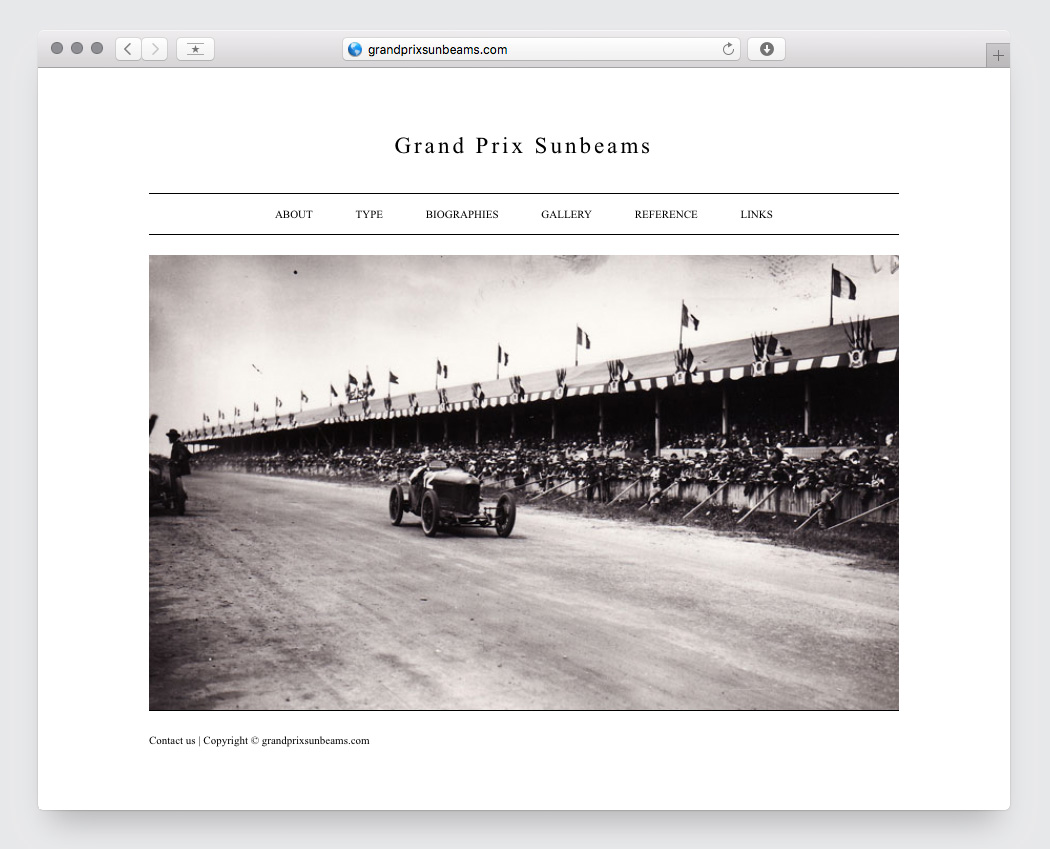1050x849 pixels.
Task: Open the ABOUT menu item
Action: pyautogui.click(x=294, y=214)
